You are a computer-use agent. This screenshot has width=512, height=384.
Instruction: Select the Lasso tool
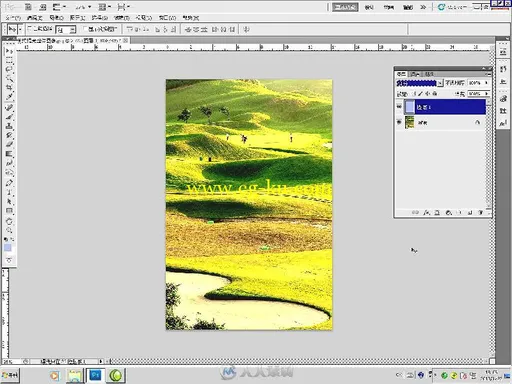click(x=9, y=69)
